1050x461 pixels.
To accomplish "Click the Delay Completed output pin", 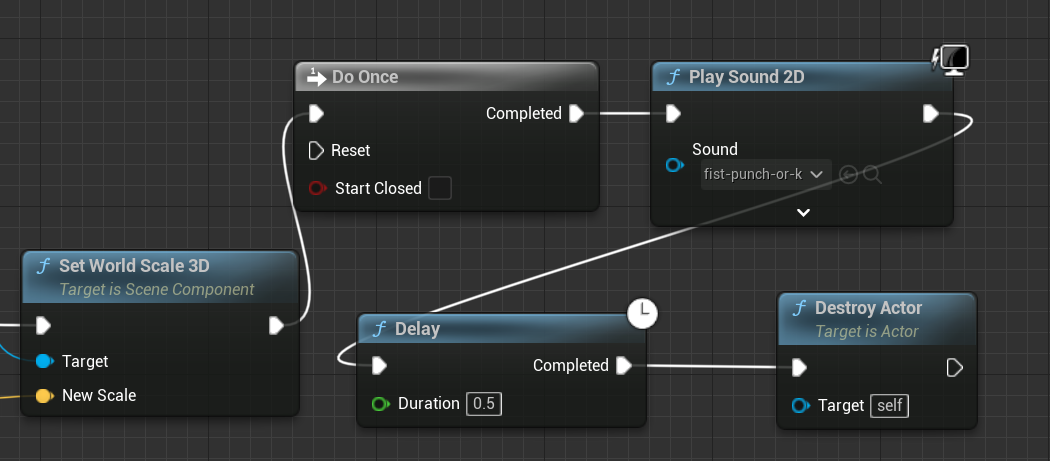I will [624, 365].
